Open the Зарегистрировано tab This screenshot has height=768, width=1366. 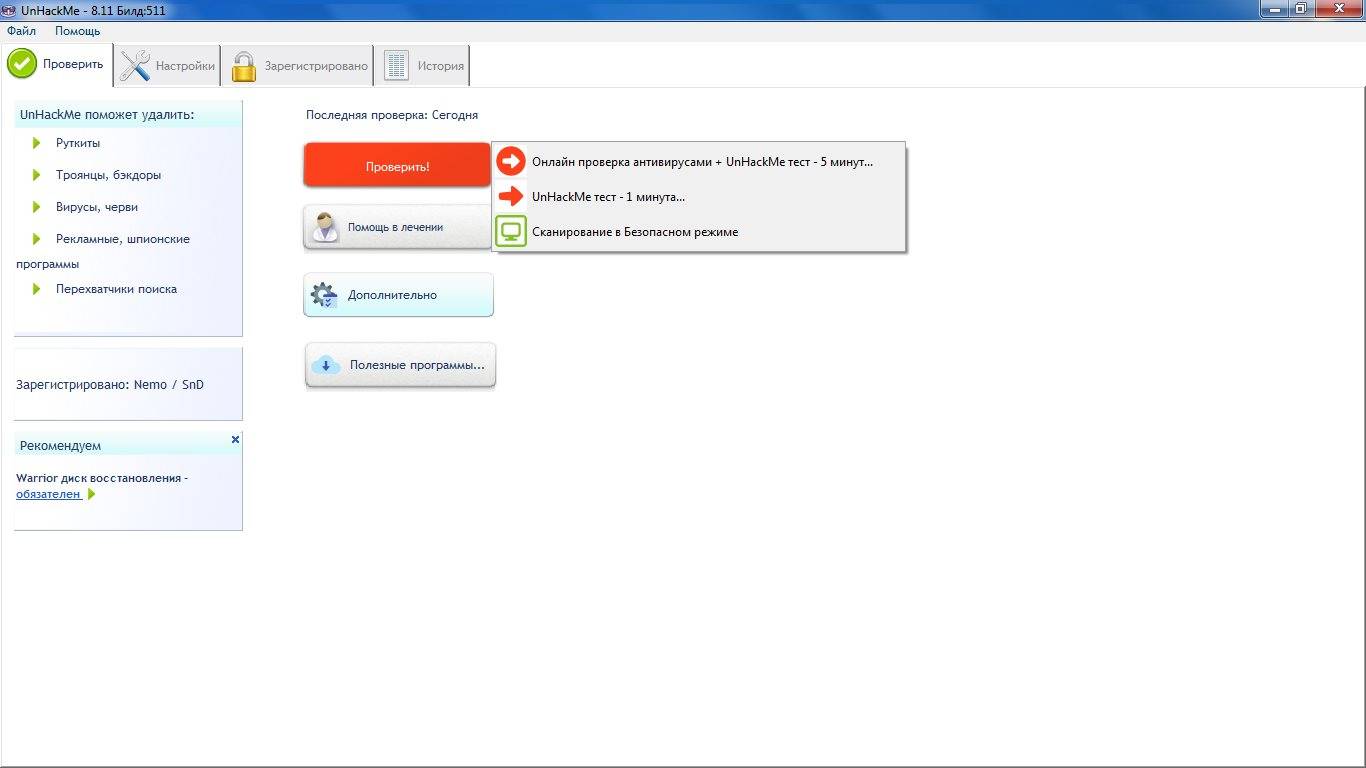[297, 66]
